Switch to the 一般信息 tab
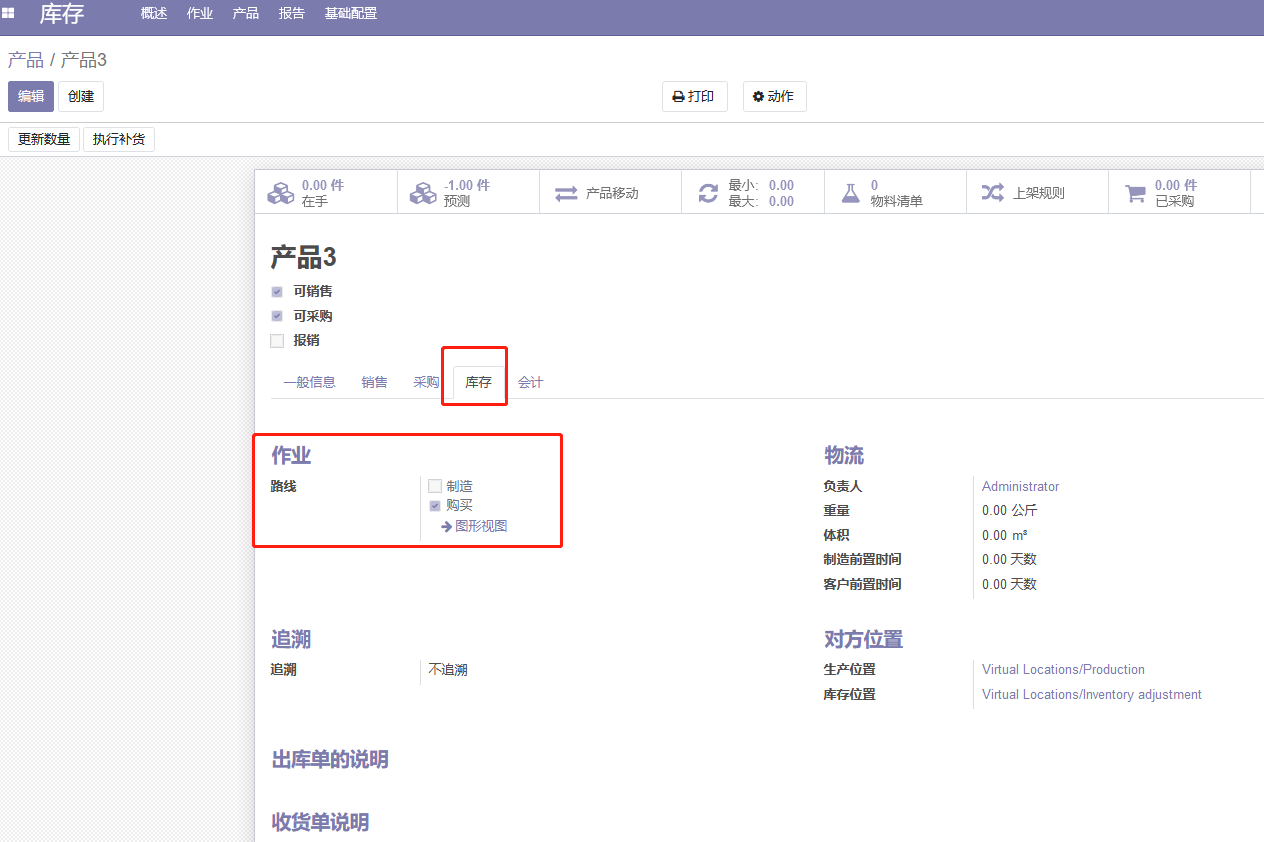Screen dimensions: 1264x842 pos(309,382)
